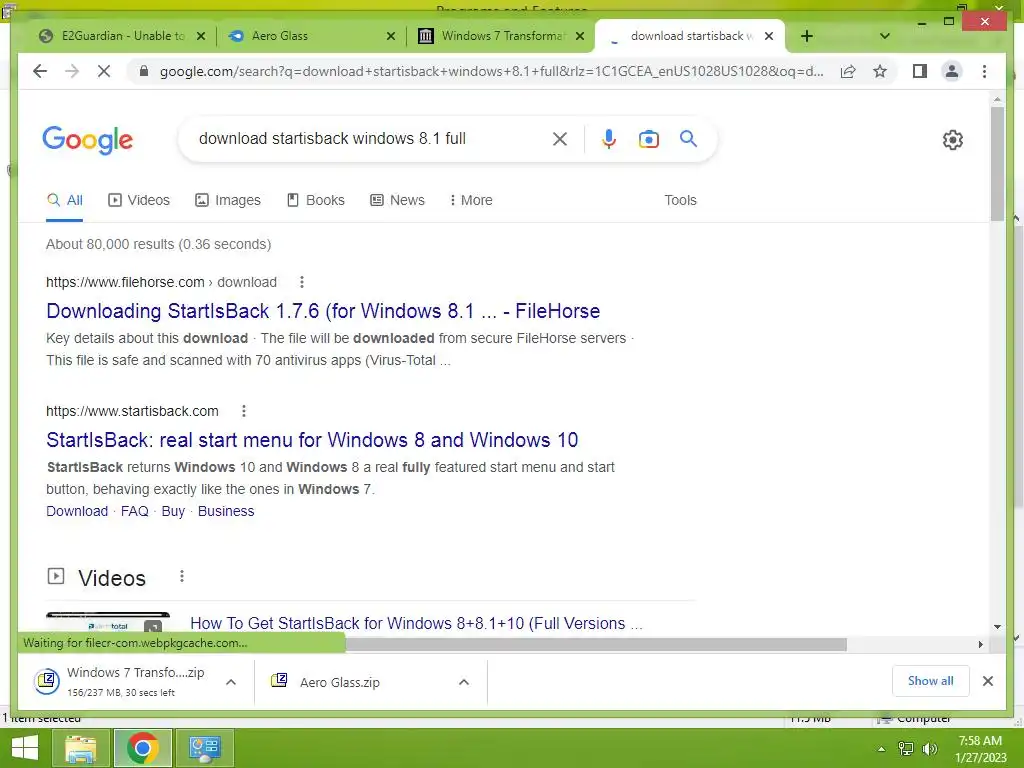Share this page icon in address bar
1024x768 pixels.
(x=848, y=71)
